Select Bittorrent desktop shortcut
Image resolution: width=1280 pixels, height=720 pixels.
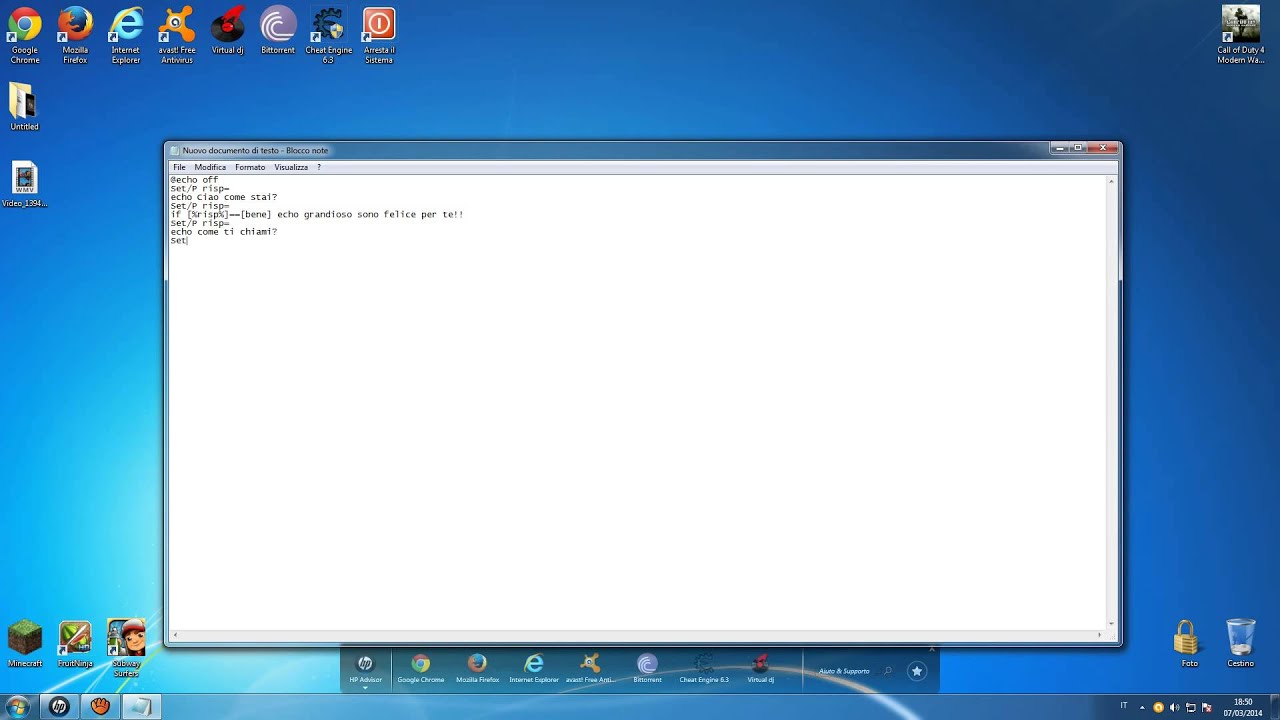click(278, 31)
